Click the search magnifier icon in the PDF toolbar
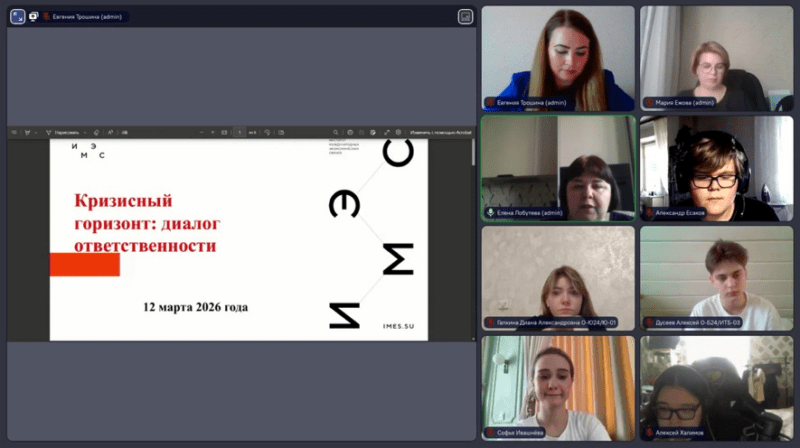This screenshot has width=800, height=448. click(336, 132)
